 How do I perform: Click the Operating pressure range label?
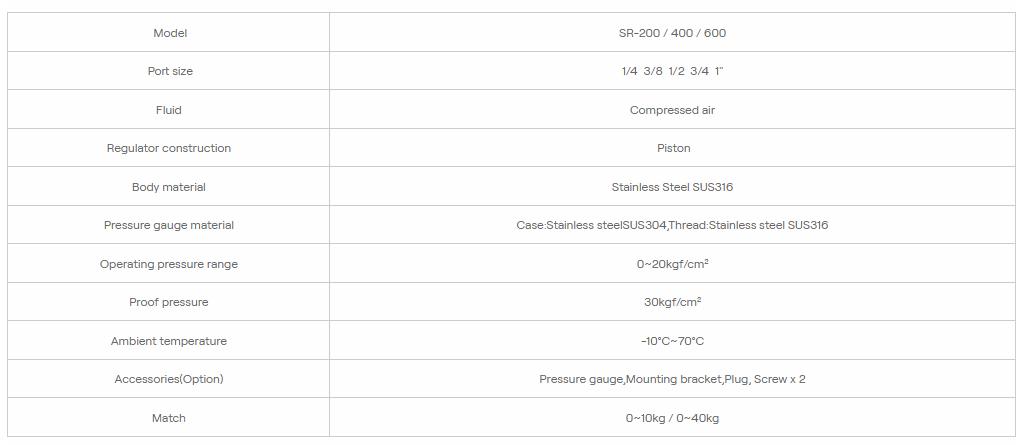pos(169,264)
